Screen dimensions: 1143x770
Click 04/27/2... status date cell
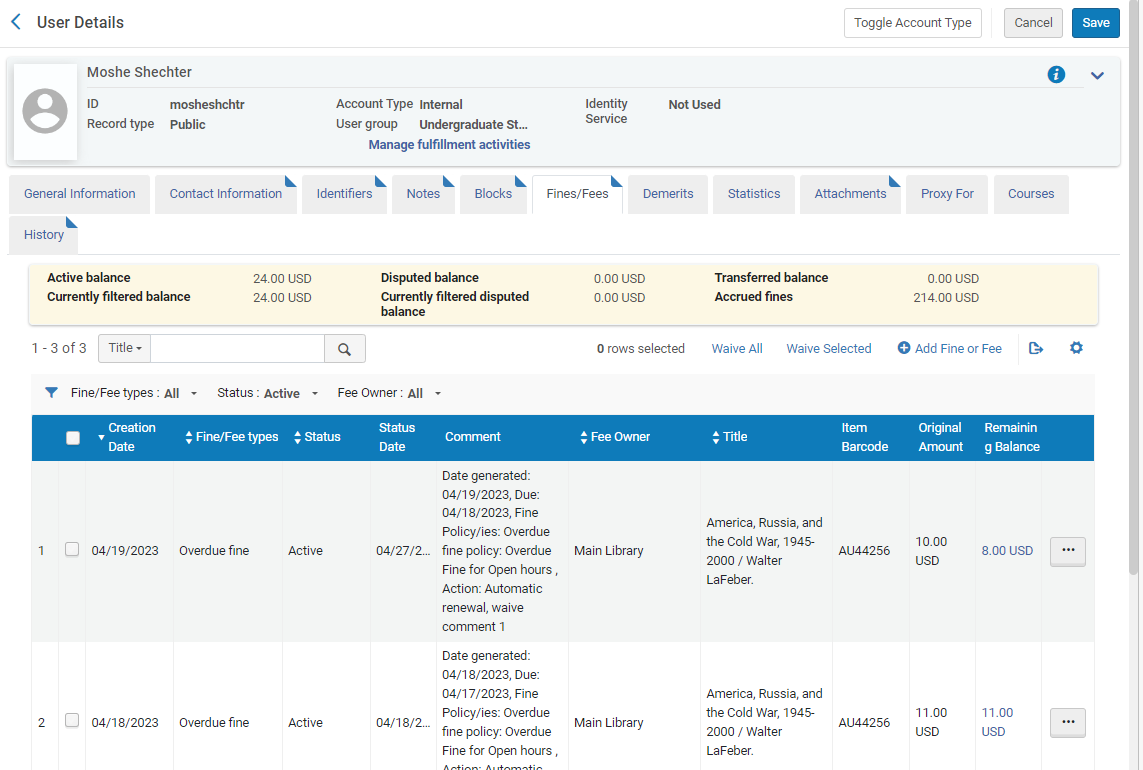(402, 551)
